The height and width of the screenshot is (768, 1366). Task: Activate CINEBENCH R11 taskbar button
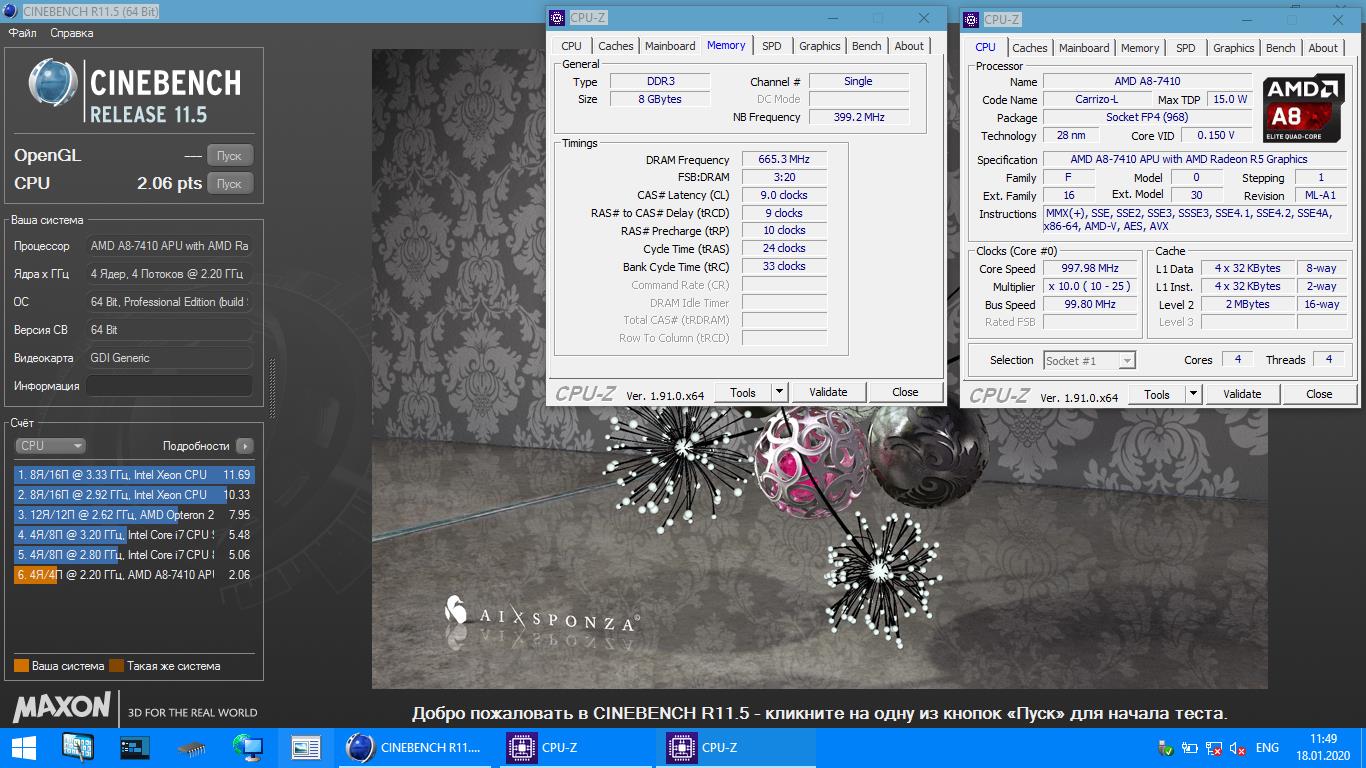[415, 748]
